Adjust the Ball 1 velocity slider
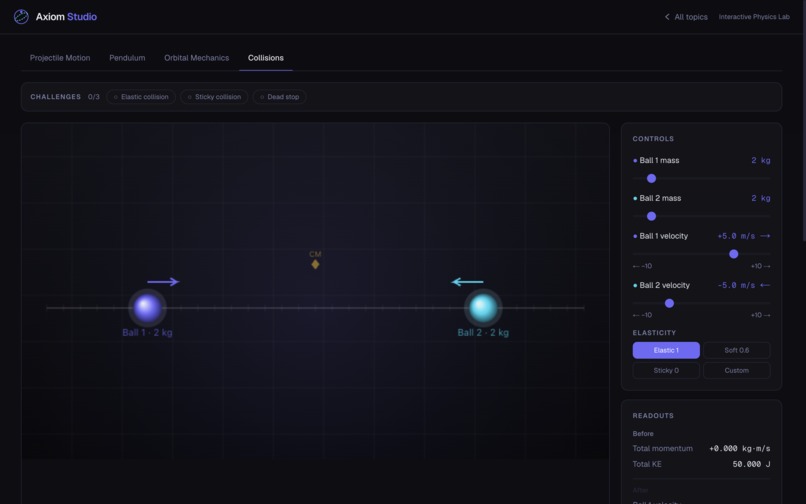The image size is (806, 504). pos(701,254)
